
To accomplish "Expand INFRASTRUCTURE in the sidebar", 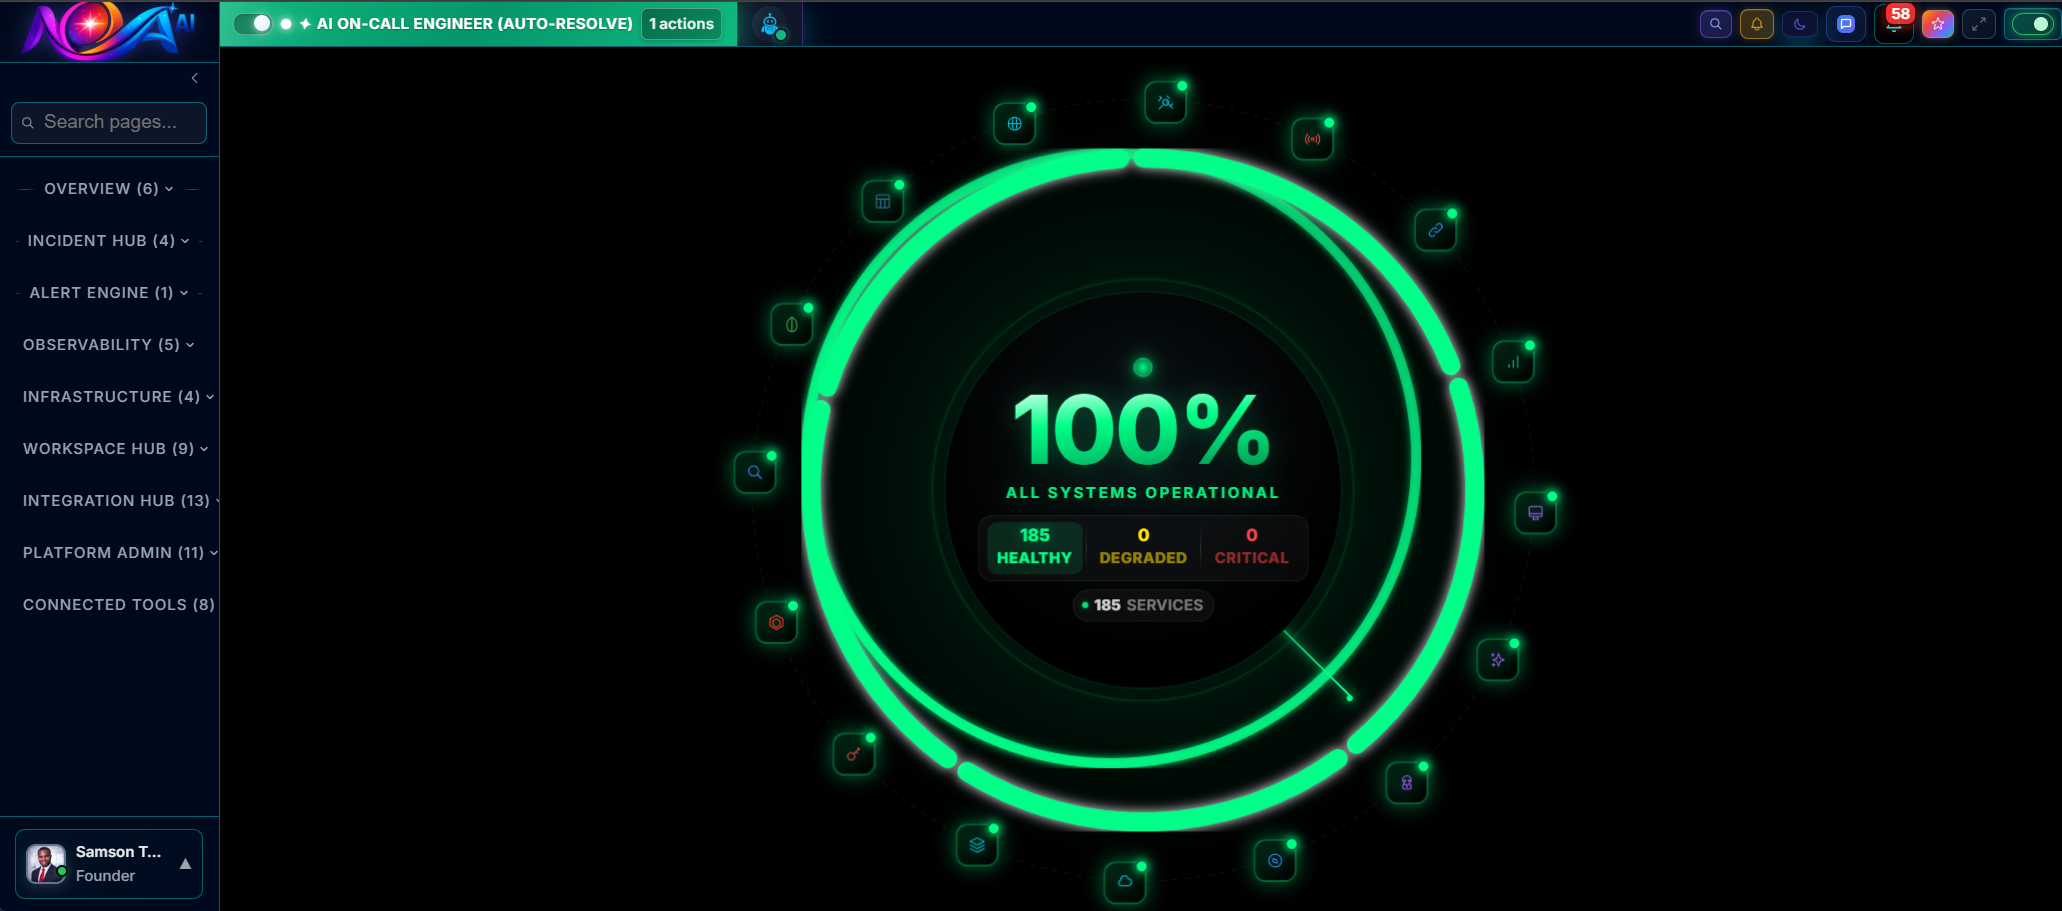I will tap(110, 396).
